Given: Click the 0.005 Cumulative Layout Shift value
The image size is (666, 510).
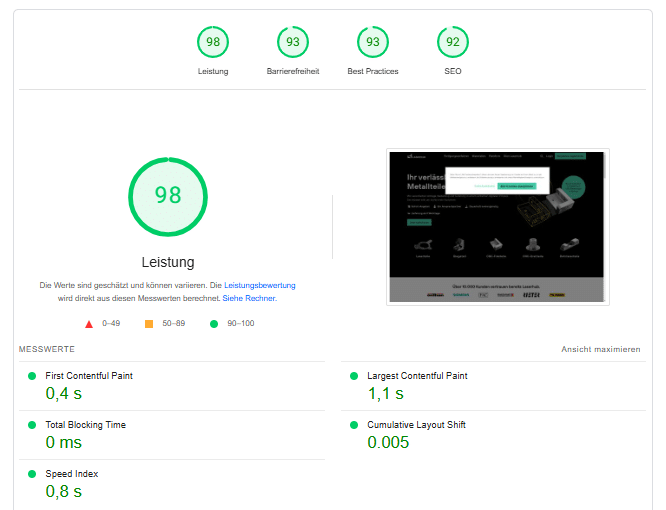Looking at the screenshot, I should coord(388,442).
